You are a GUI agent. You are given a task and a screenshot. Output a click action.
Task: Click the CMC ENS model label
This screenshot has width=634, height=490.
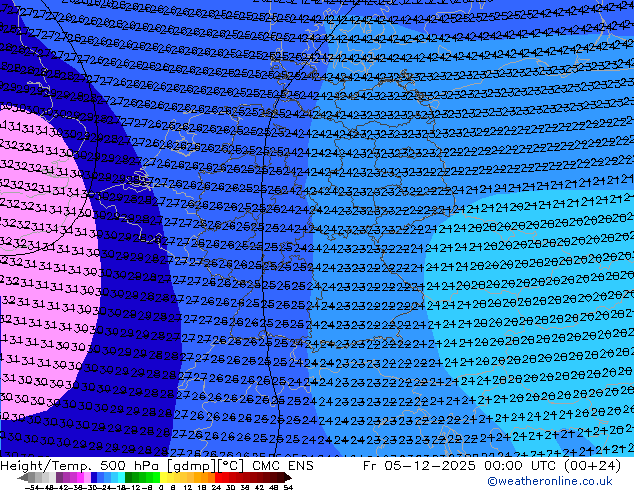click(283, 466)
